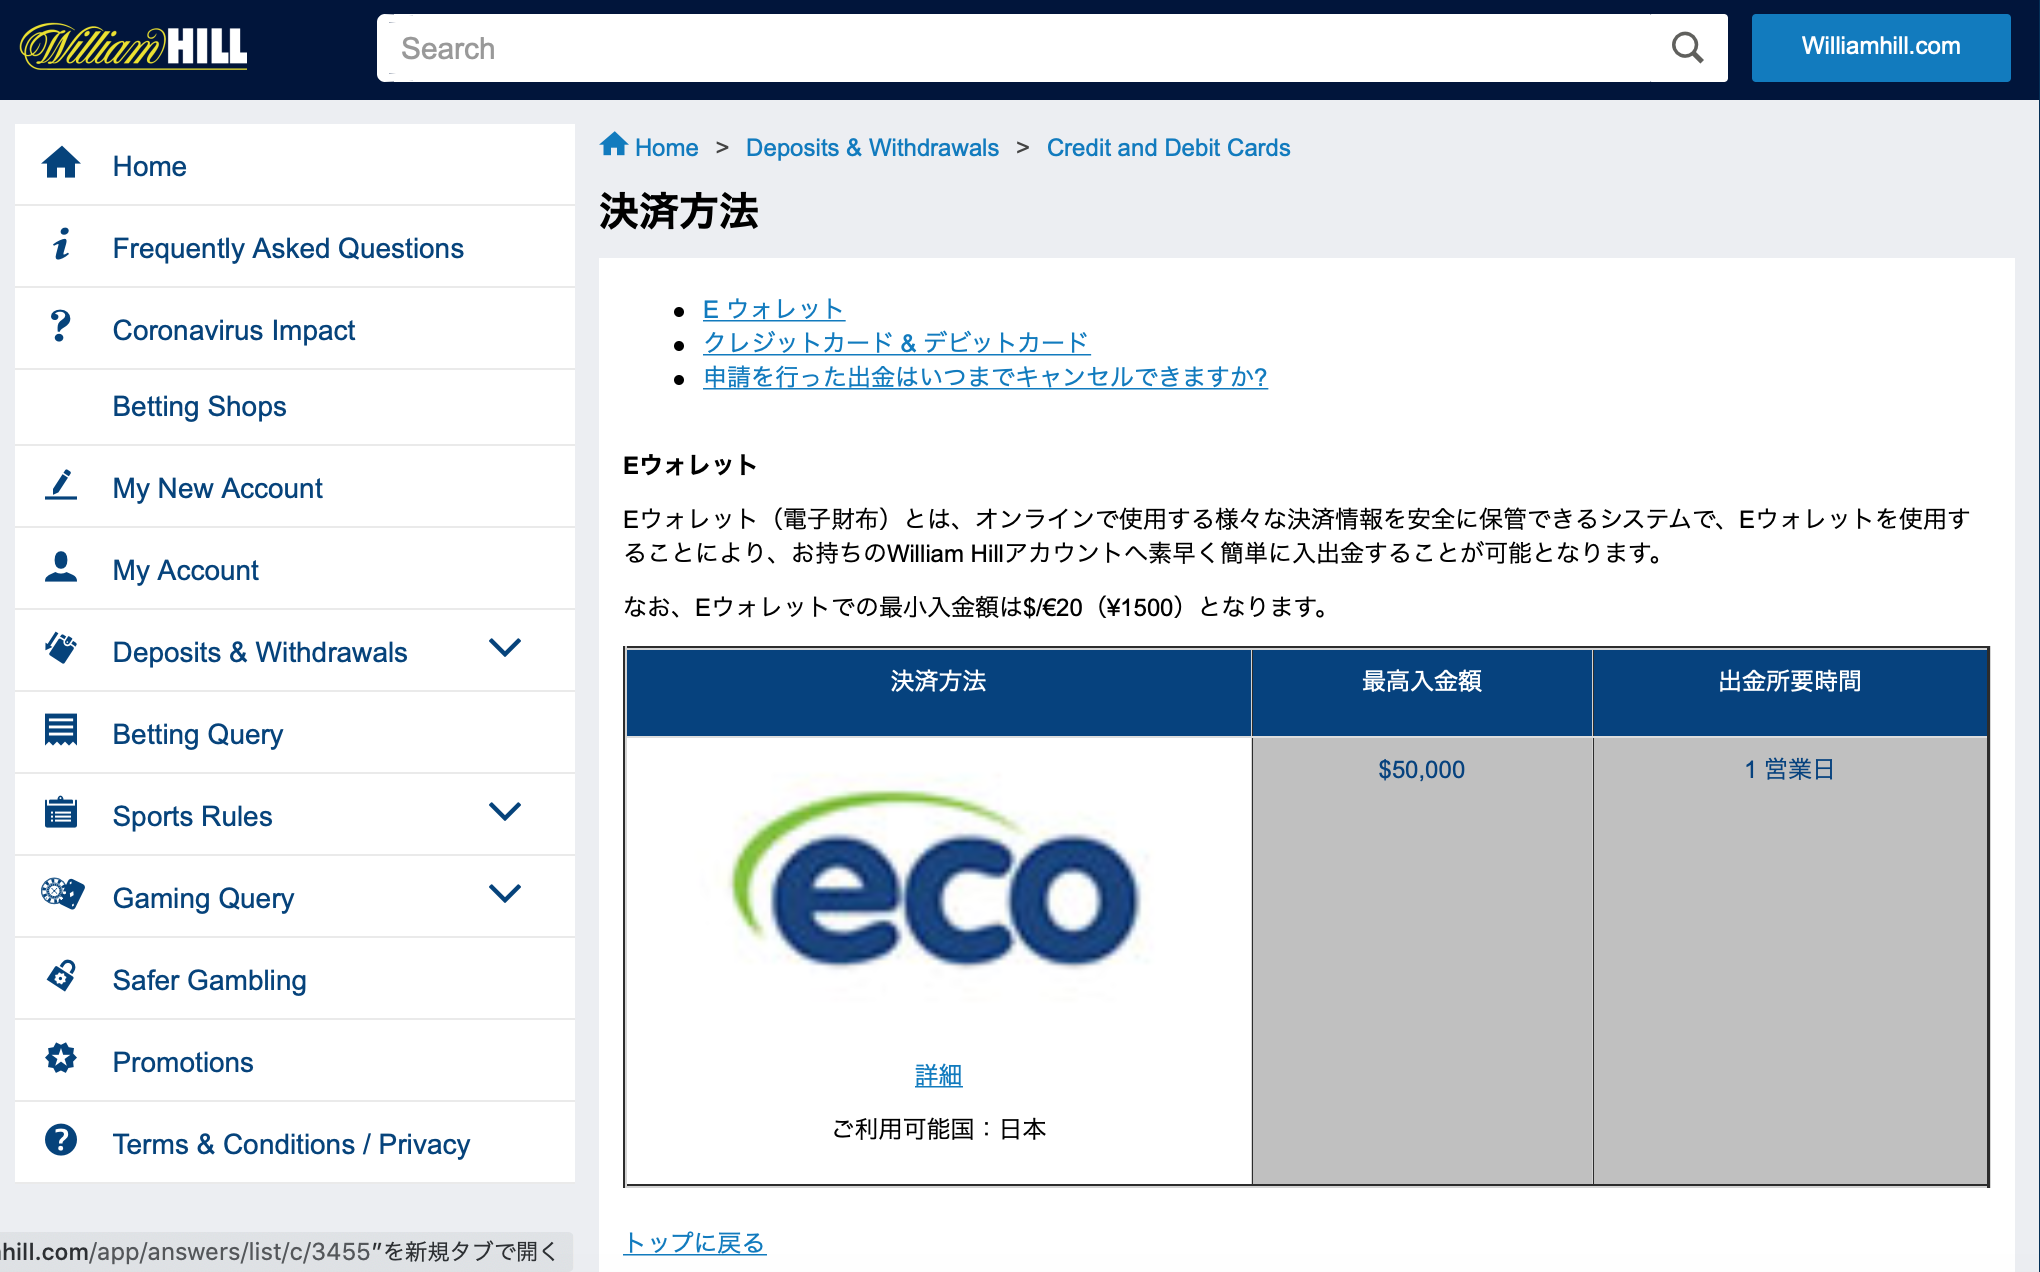Click the トップに戻る link
This screenshot has width=2040, height=1272.
pos(694,1242)
